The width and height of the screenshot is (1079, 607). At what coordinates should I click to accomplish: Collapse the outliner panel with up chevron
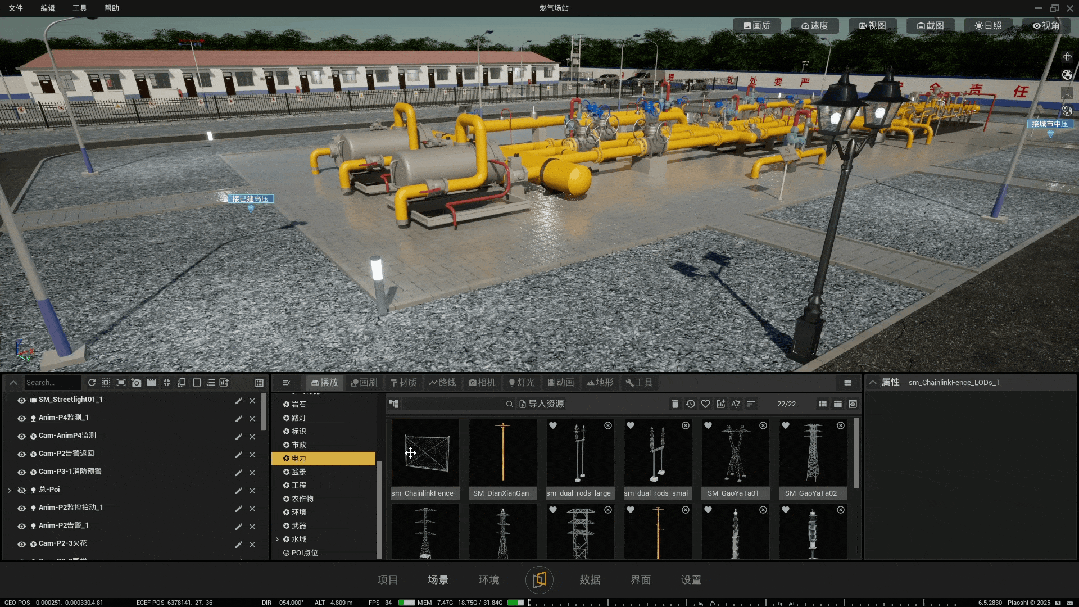coord(13,383)
